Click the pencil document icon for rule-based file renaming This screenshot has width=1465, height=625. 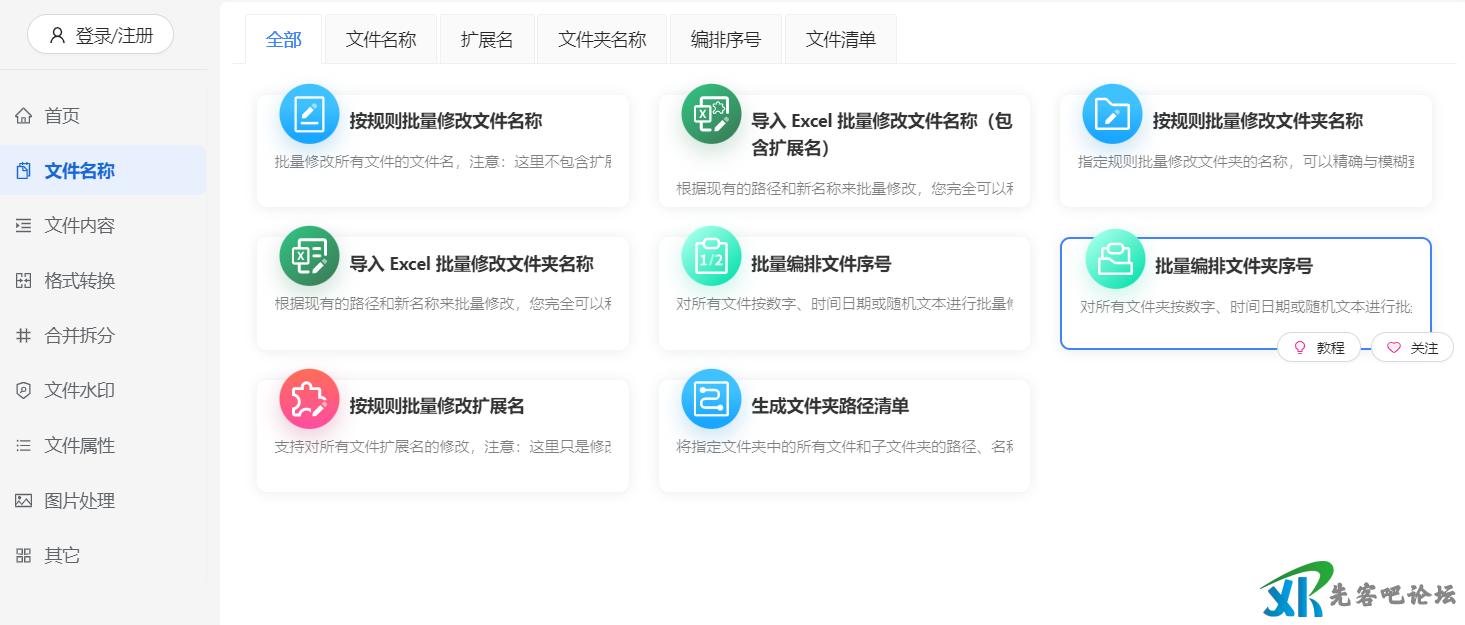pos(309,114)
